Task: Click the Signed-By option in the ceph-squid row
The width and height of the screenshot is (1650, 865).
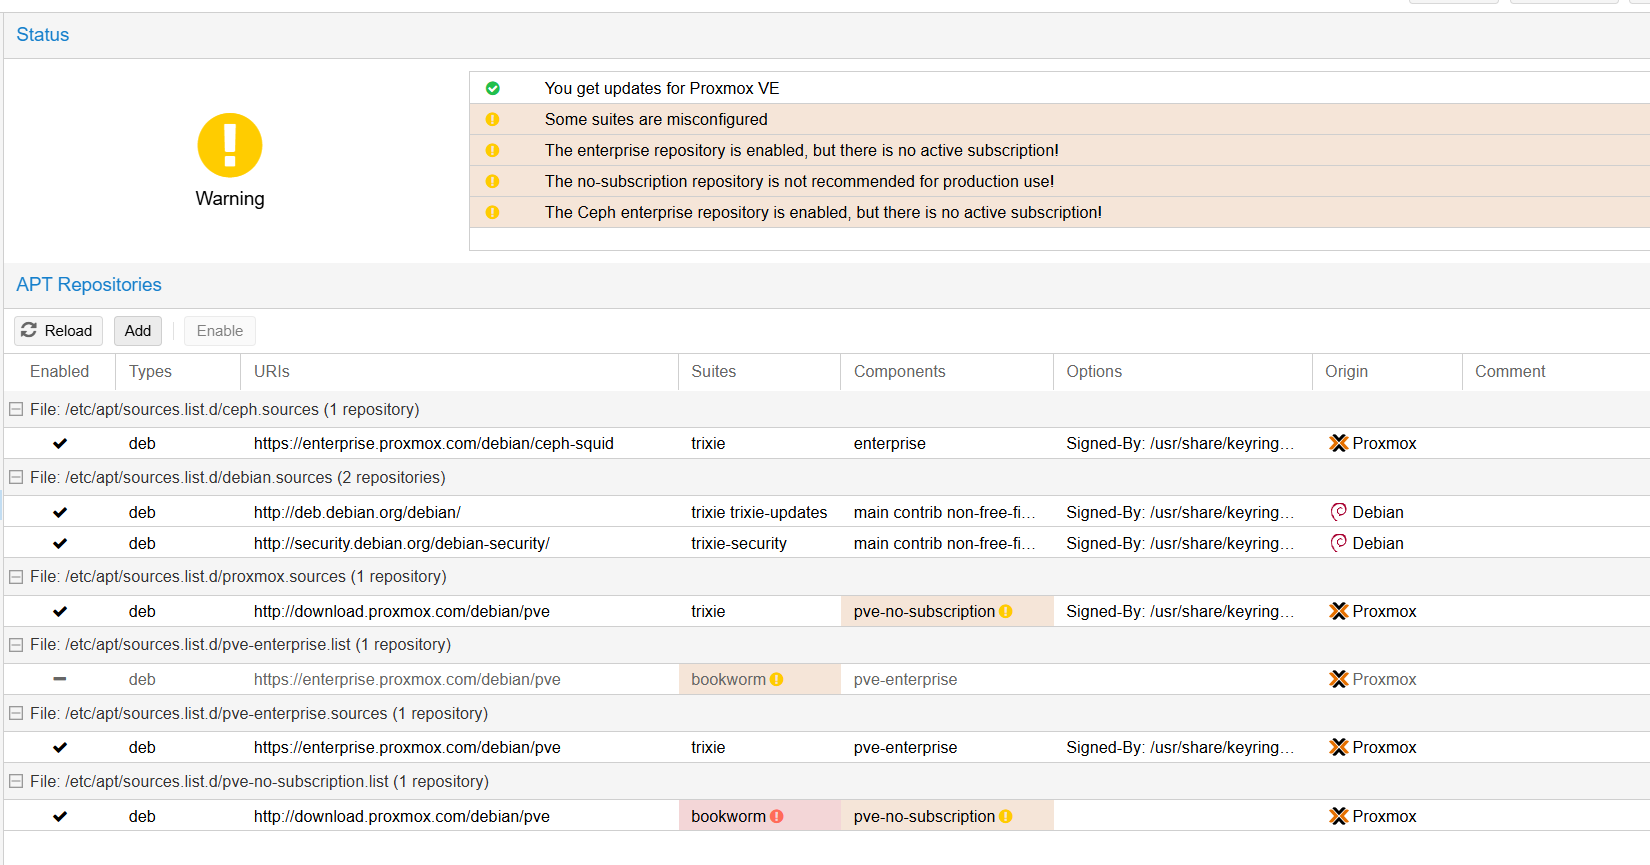Action: tap(1180, 443)
